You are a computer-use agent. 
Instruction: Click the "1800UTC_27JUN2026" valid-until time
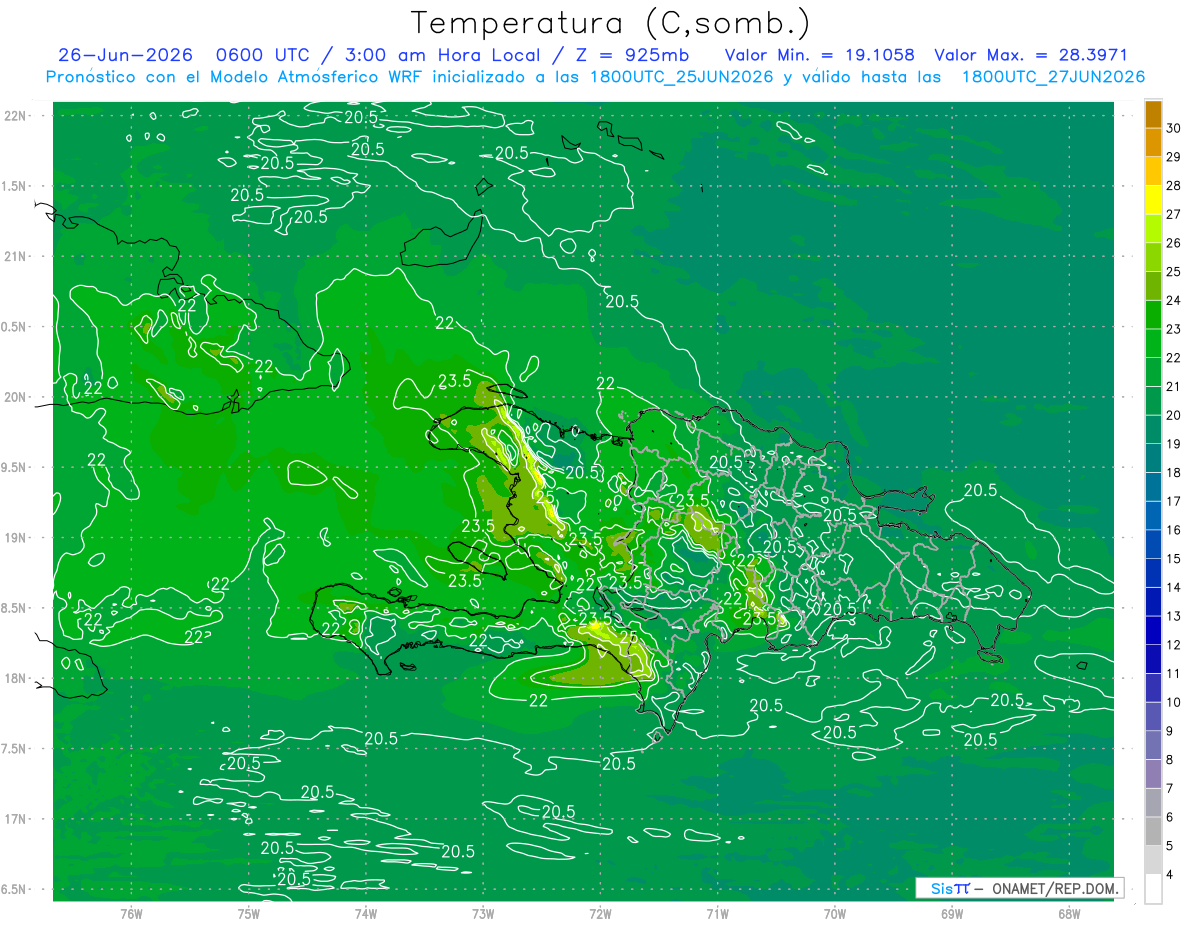click(x=1053, y=77)
